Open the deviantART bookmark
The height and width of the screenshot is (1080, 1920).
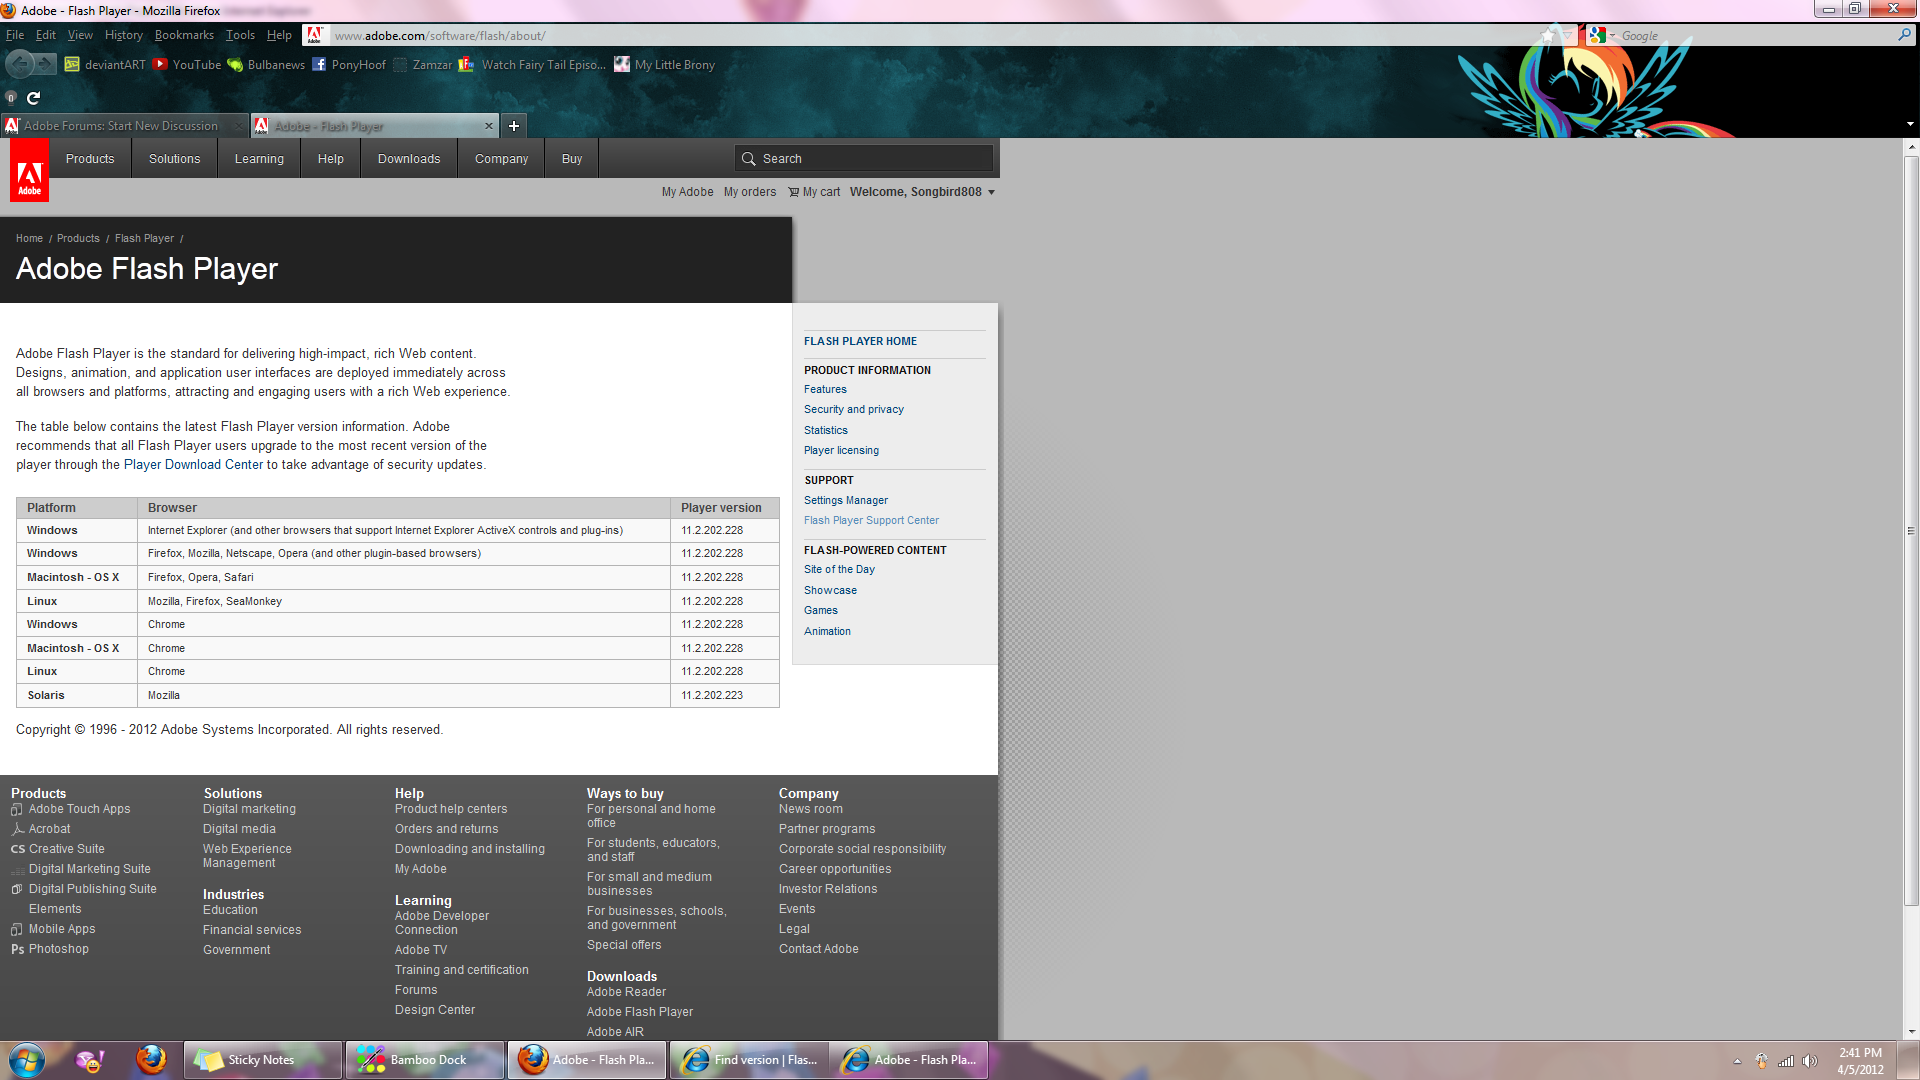[105, 65]
